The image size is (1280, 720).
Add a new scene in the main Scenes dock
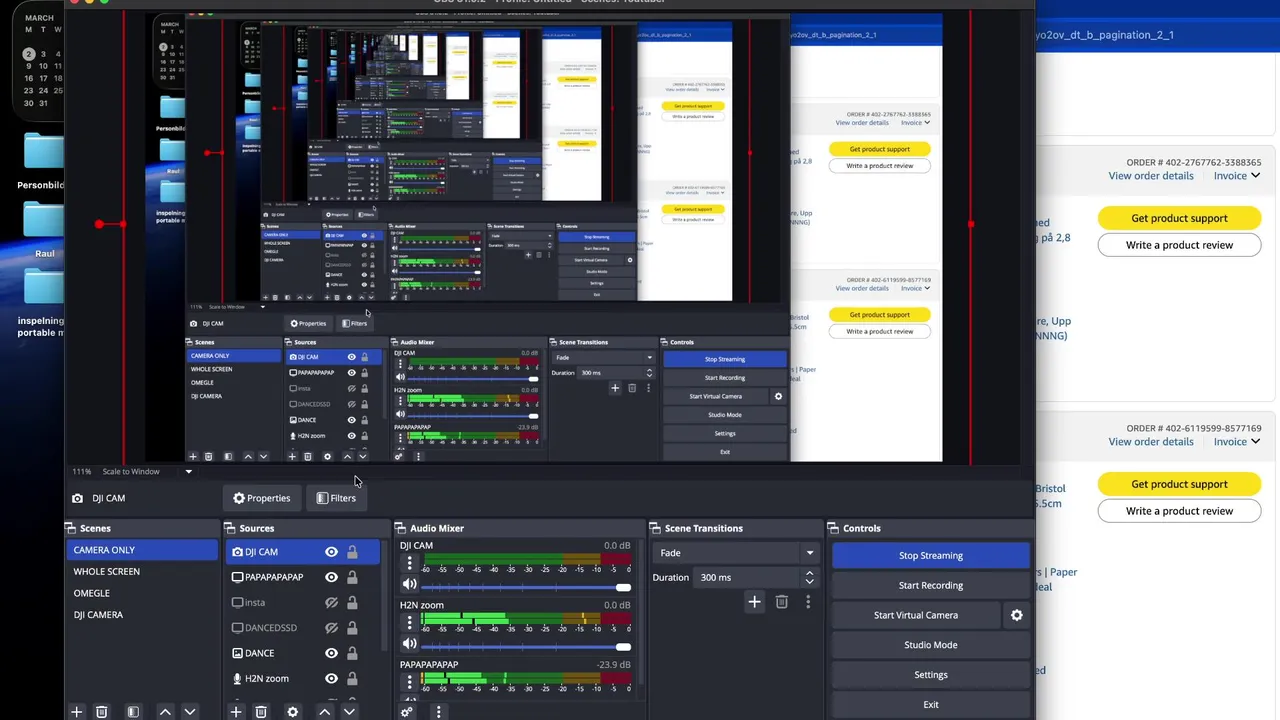pos(76,712)
